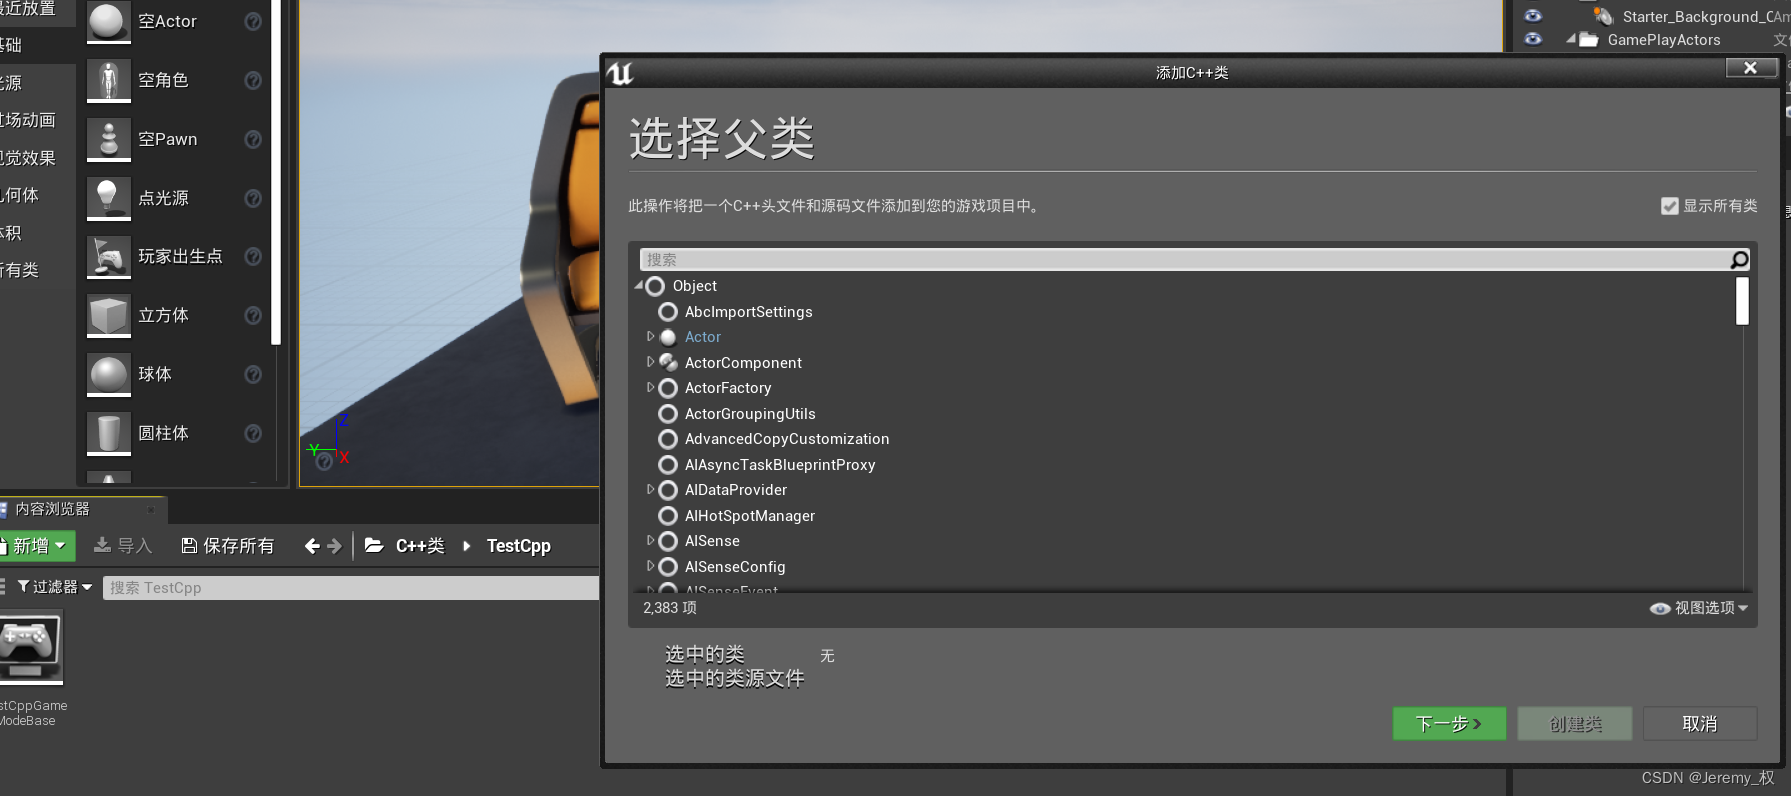1791x796 pixels.
Task: Click the folder icon before C++类
Action: click(374, 546)
